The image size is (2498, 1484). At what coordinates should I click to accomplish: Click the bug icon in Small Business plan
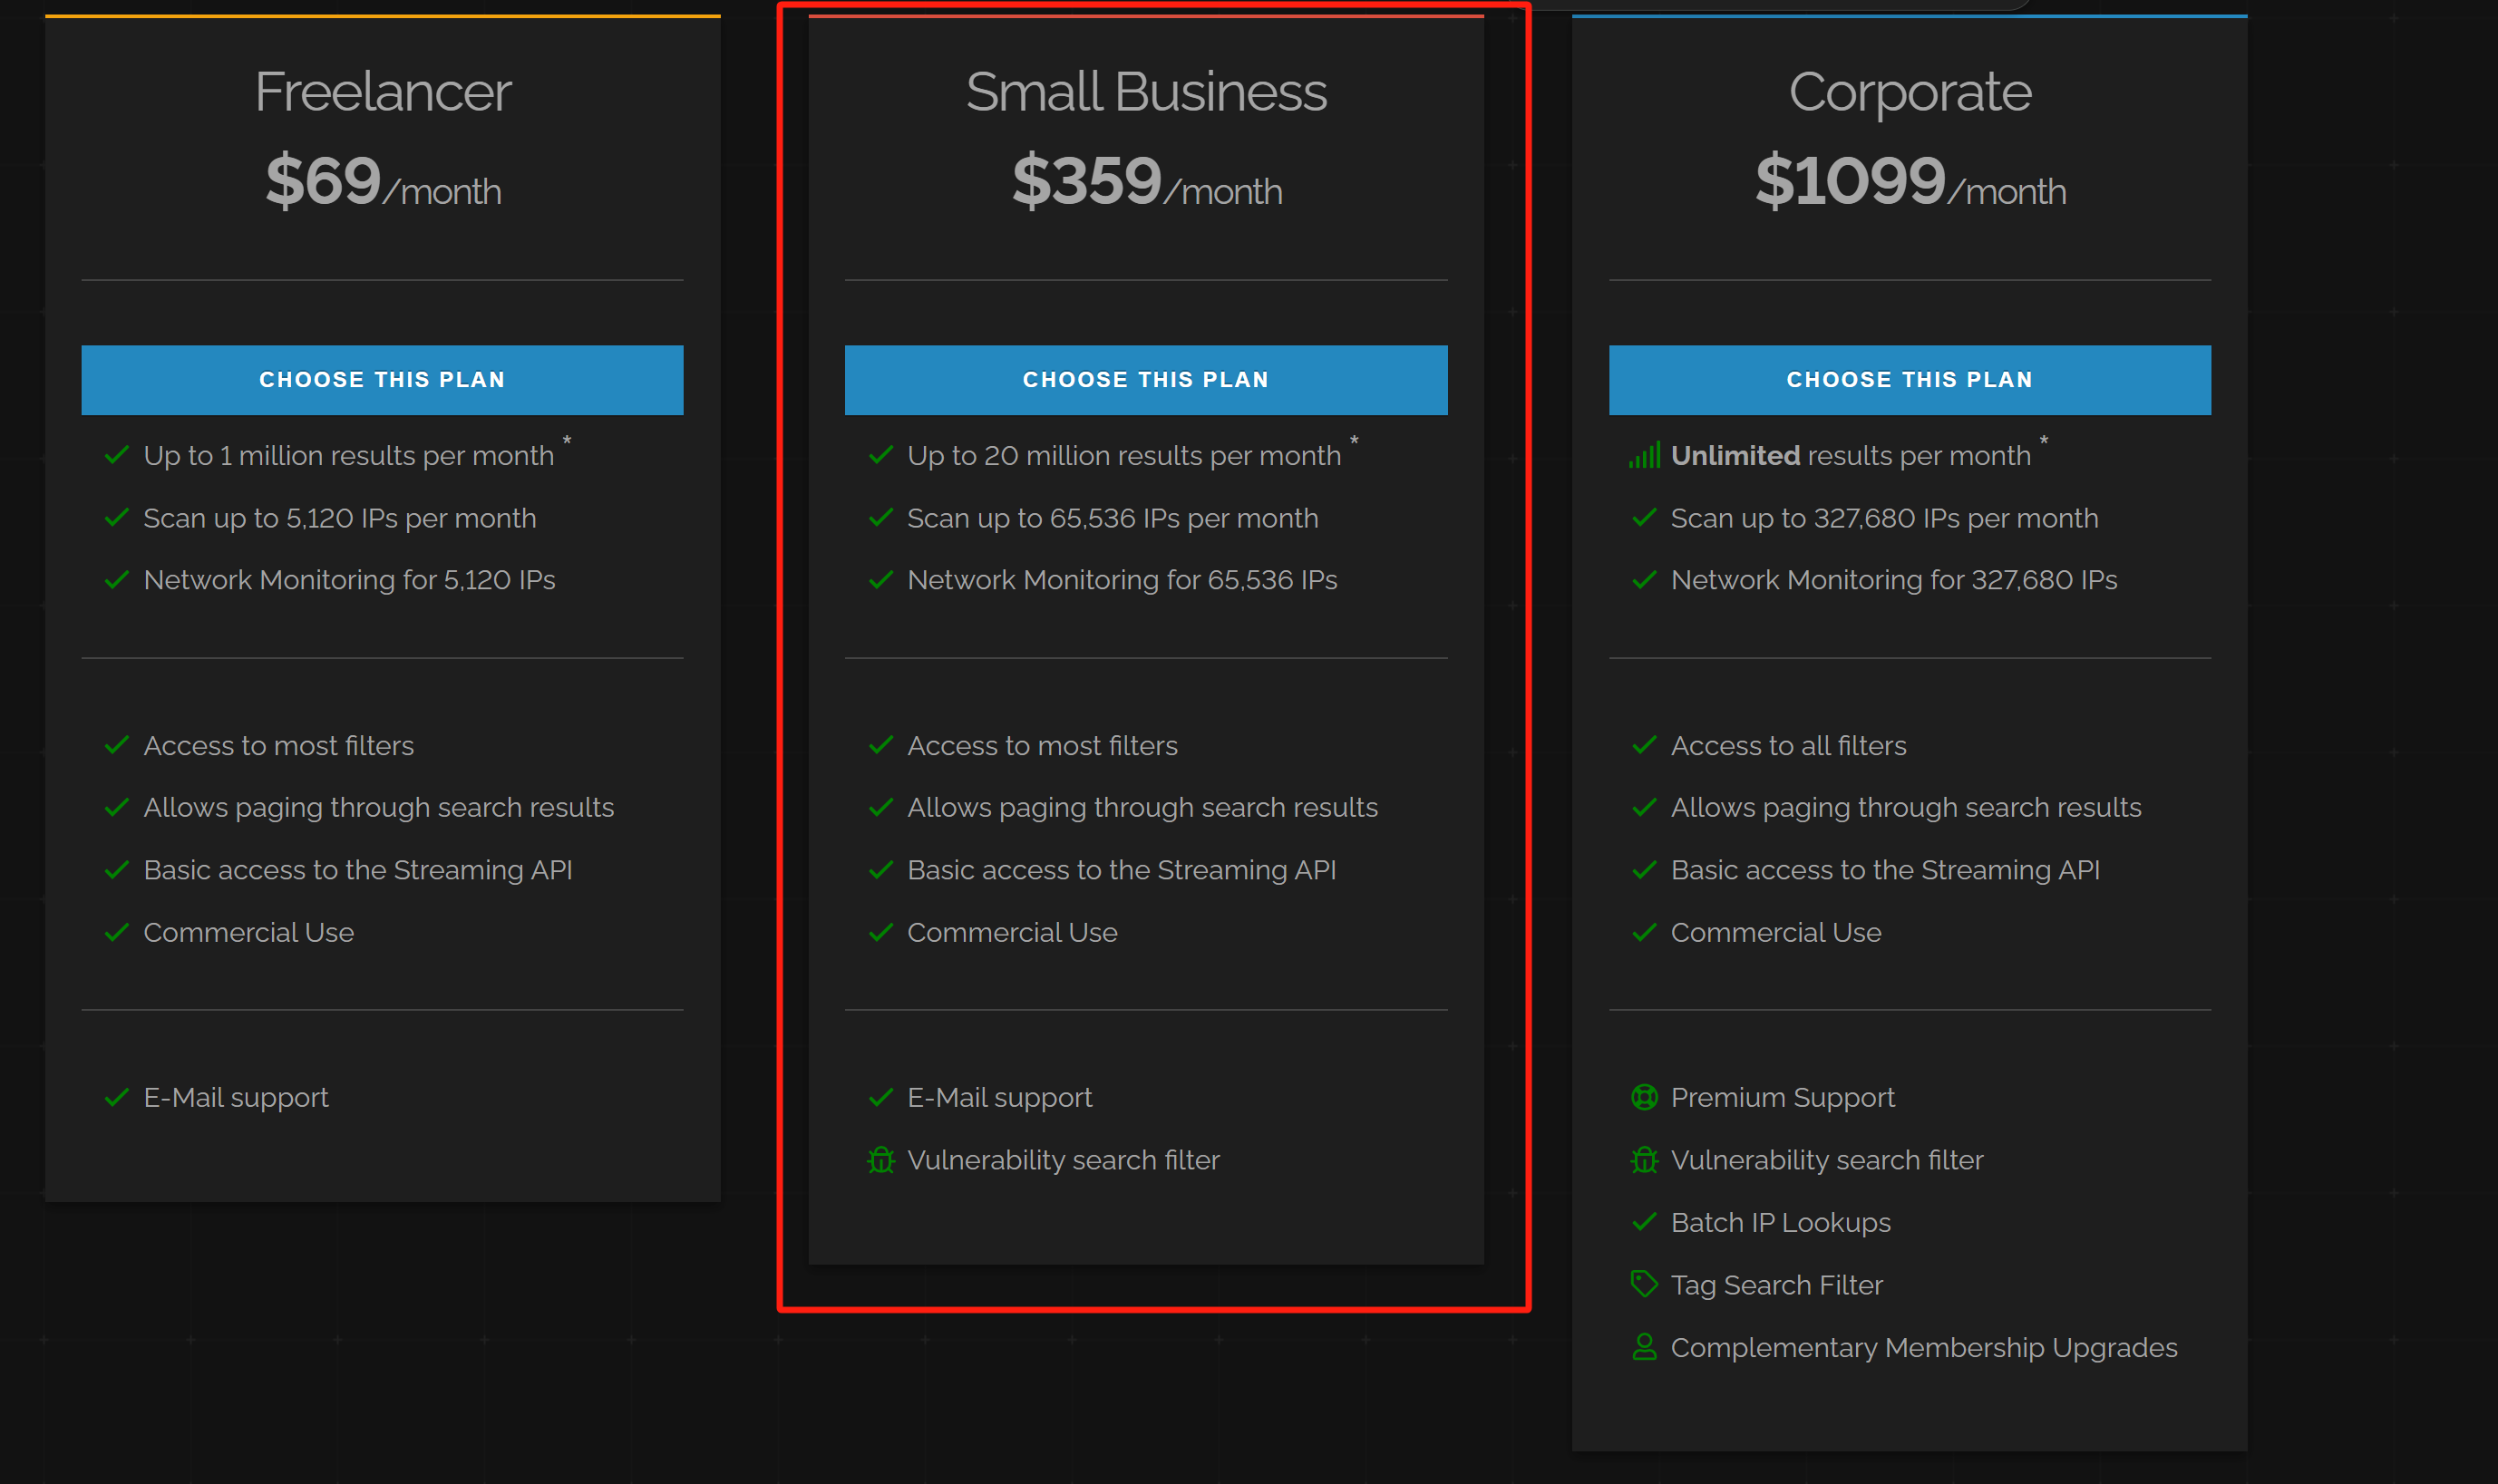(880, 1160)
